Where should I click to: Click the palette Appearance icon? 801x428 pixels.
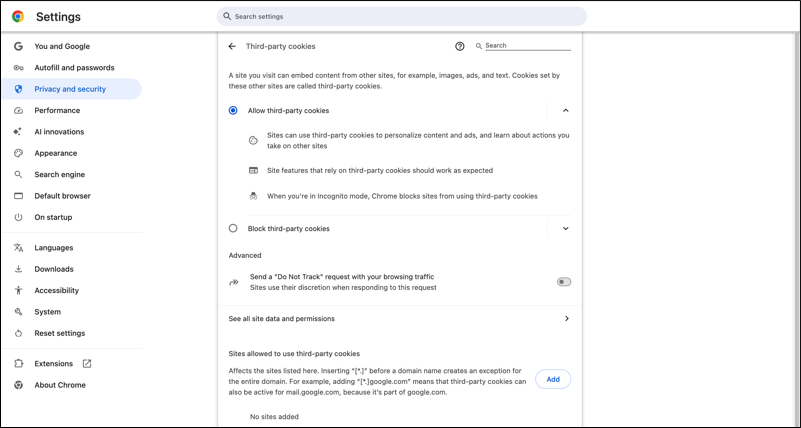pyautogui.click(x=18, y=153)
